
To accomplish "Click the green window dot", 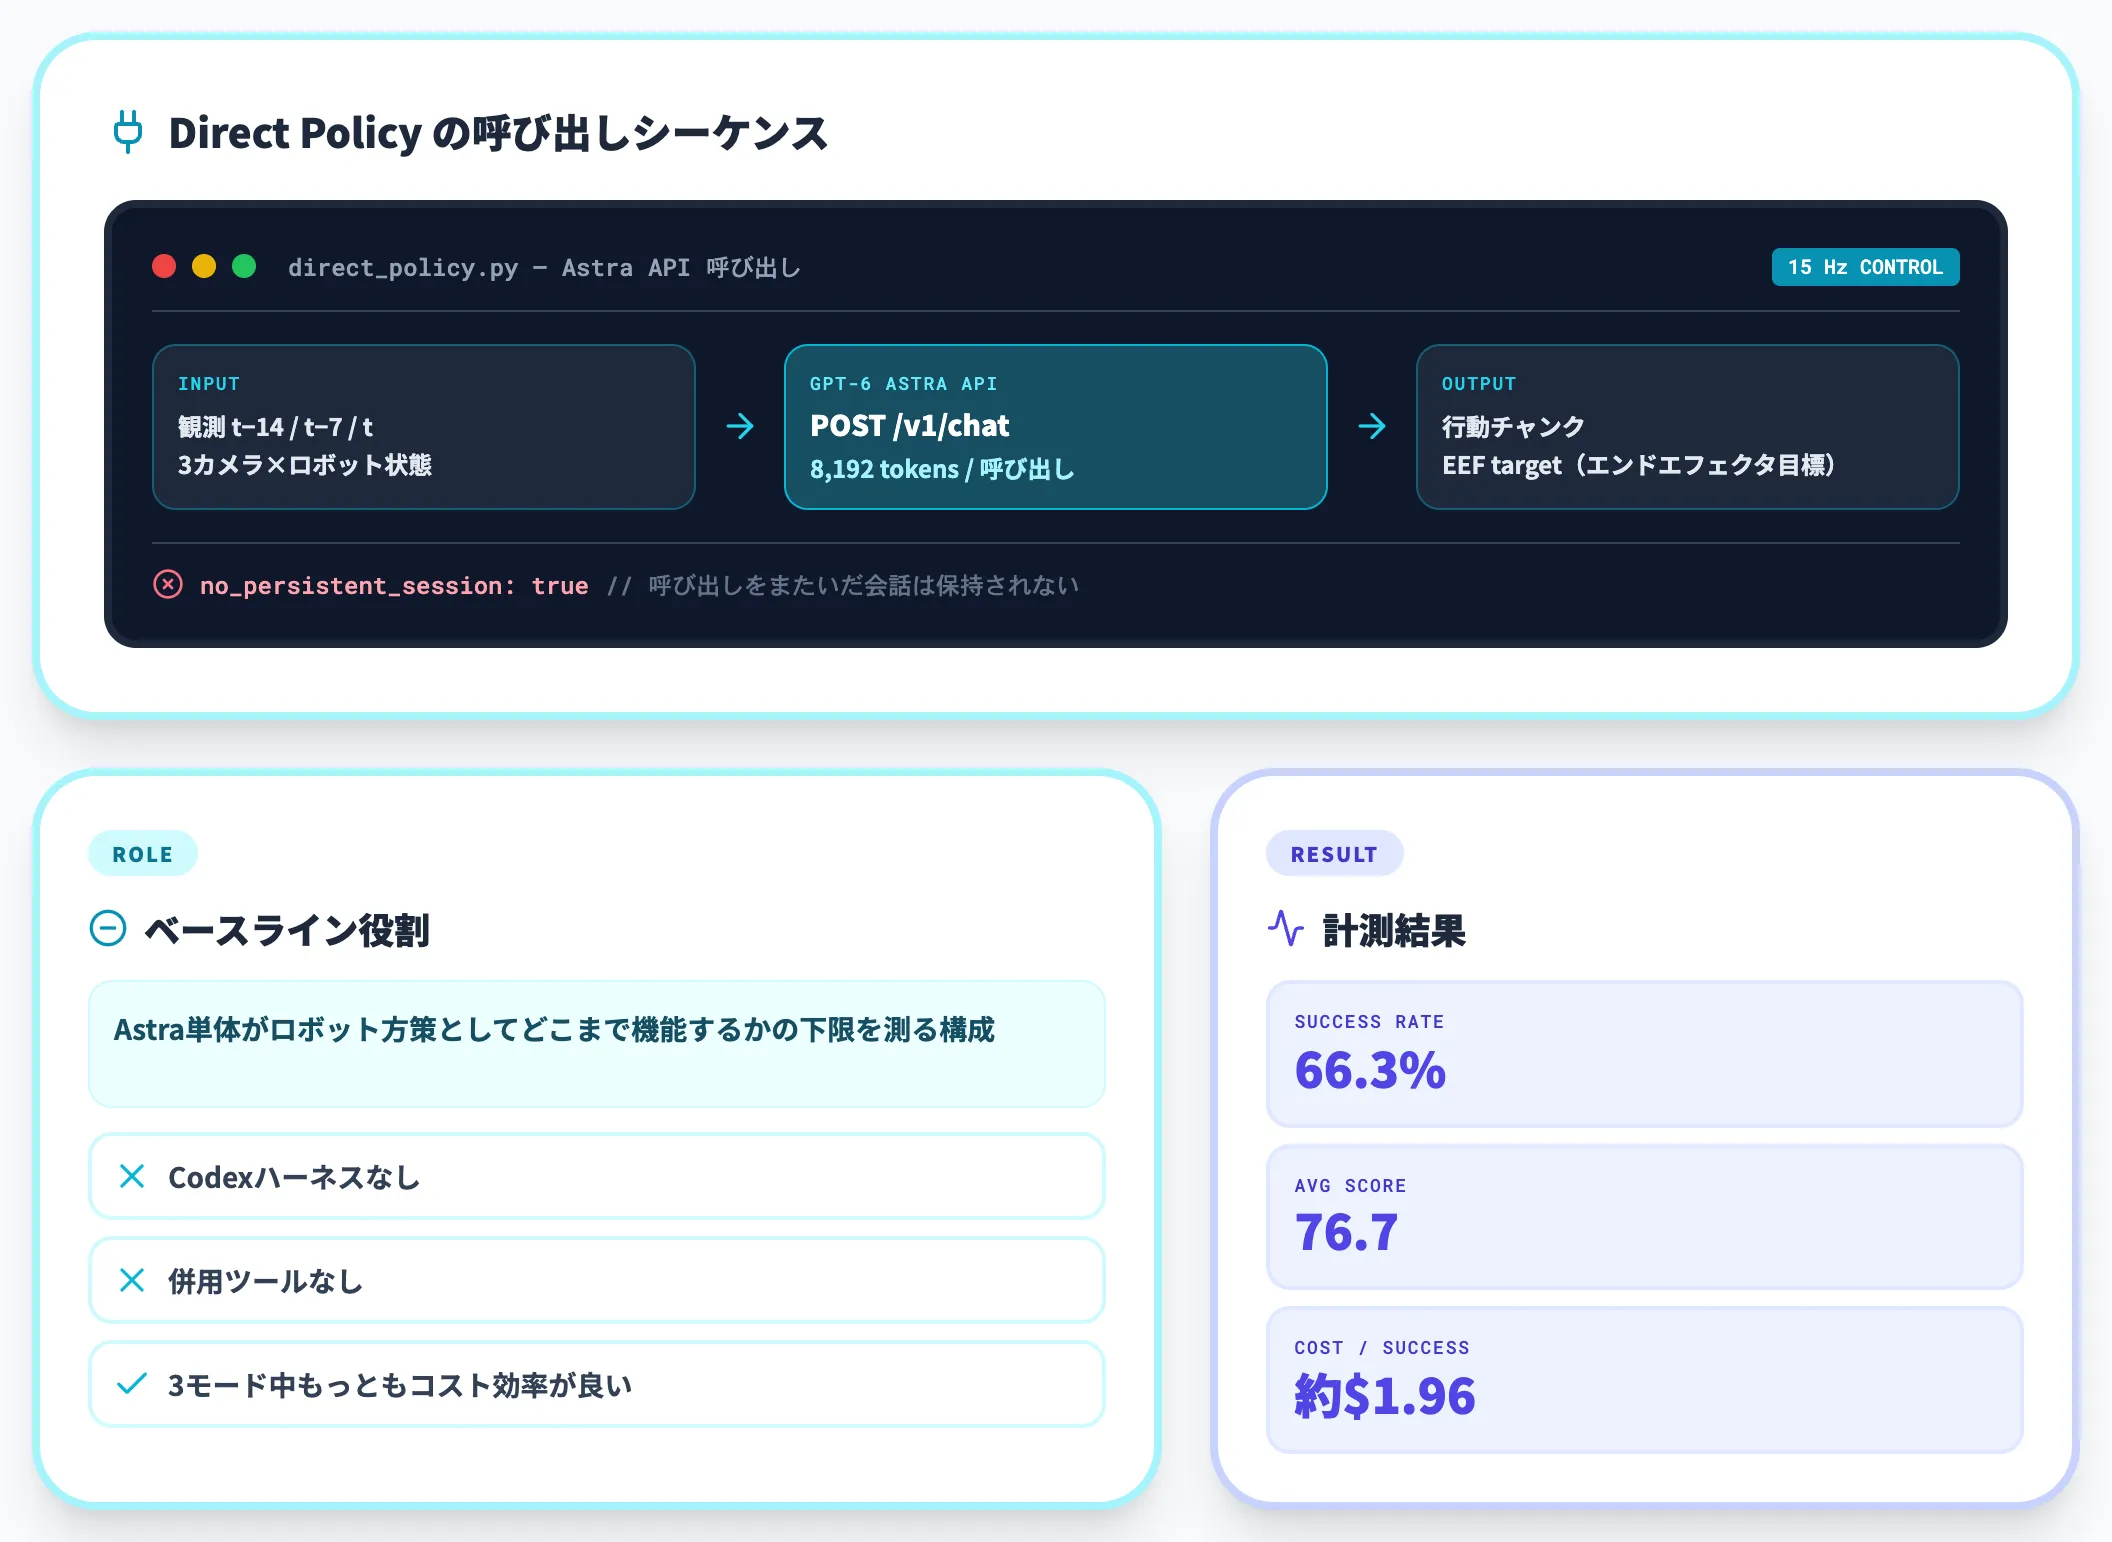I will [244, 266].
